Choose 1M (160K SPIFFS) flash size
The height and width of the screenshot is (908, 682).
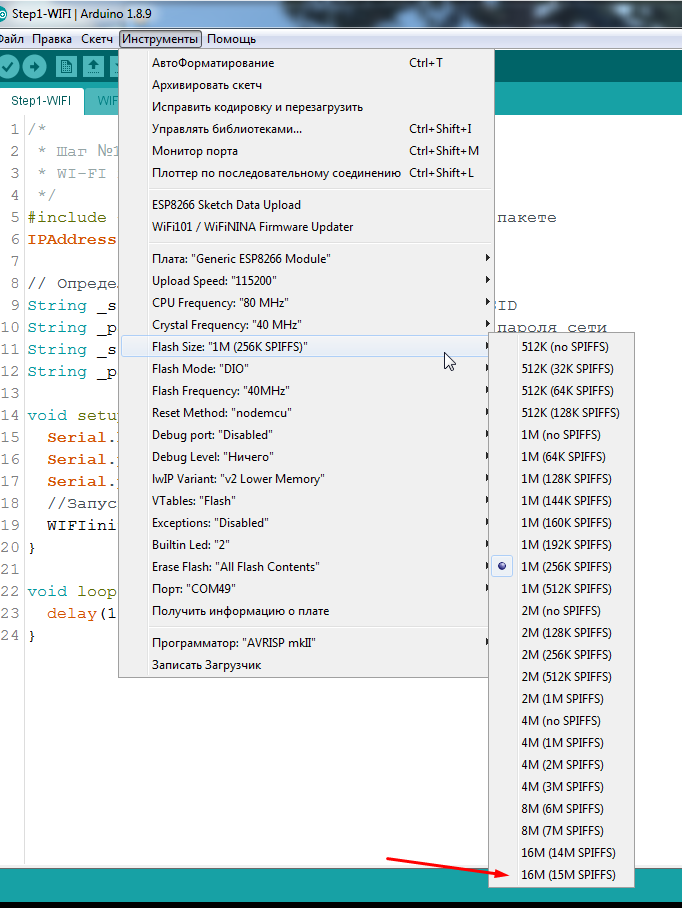[x=562, y=523]
